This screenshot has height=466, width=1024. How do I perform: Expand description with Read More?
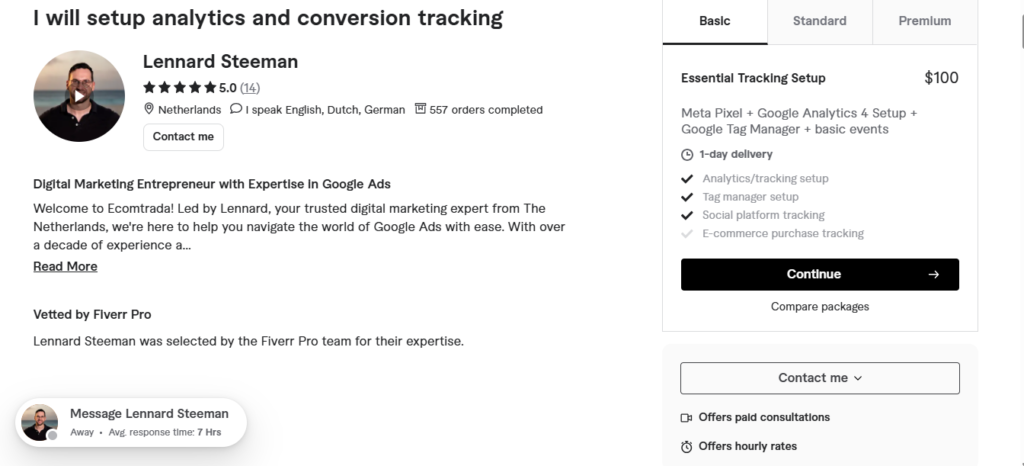pyautogui.click(x=65, y=266)
